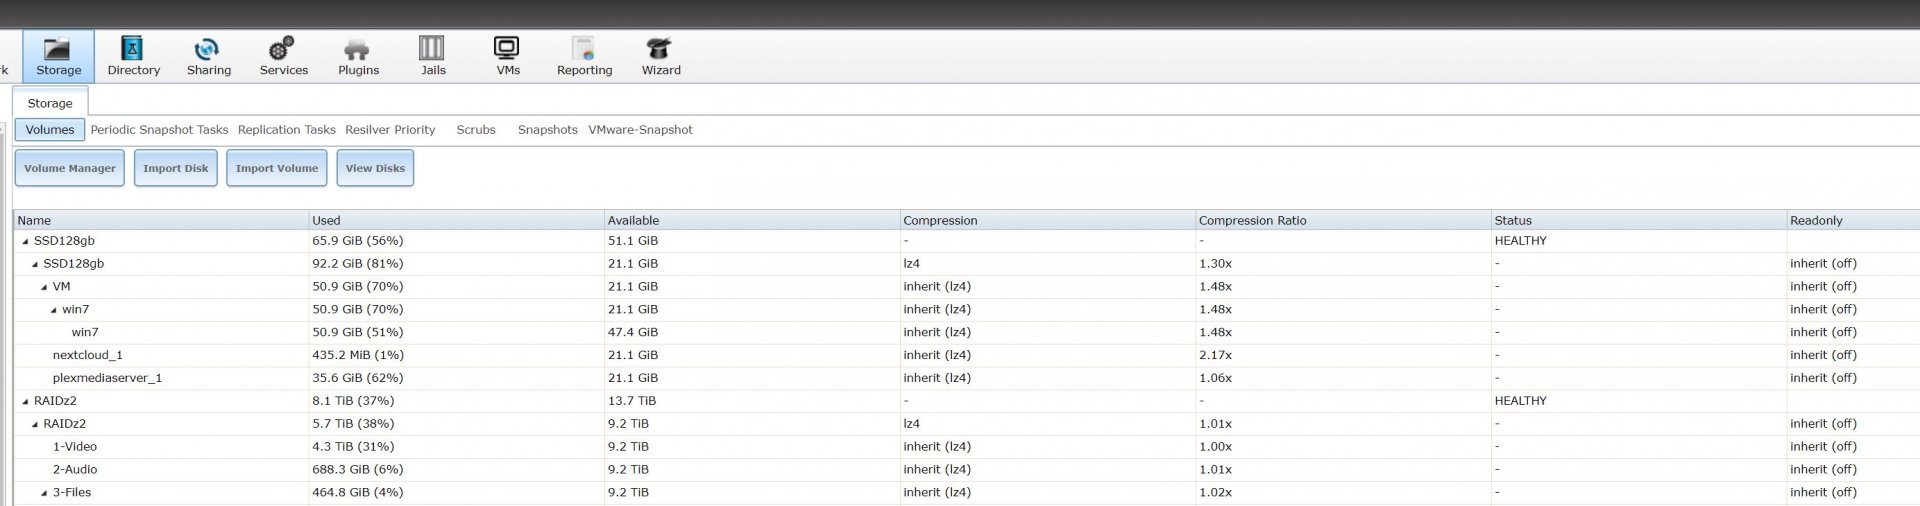Image resolution: width=1920 pixels, height=506 pixels.
Task: Collapse the 3-Files dataset
Action: (x=45, y=493)
